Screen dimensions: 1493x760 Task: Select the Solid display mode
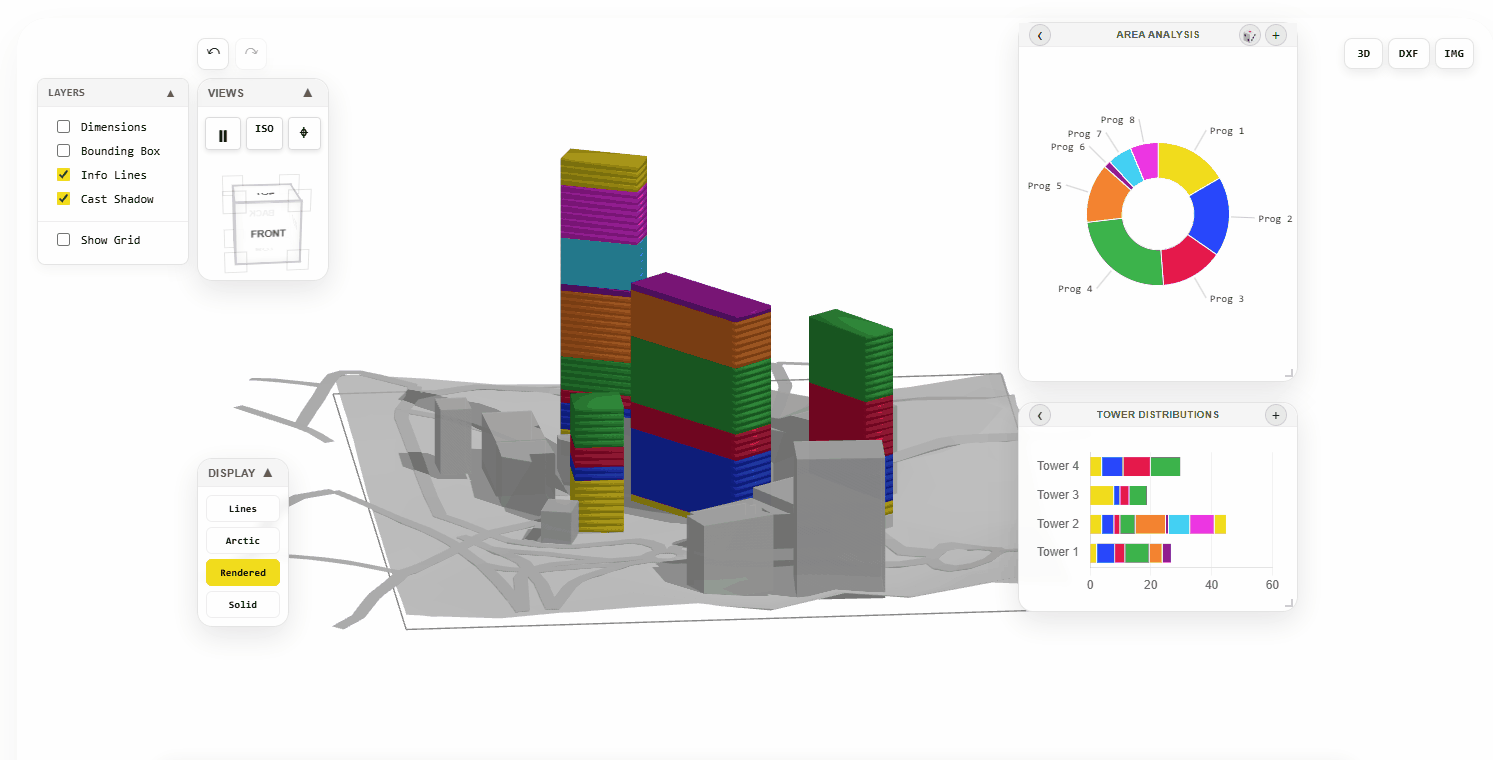pos(243,605)
